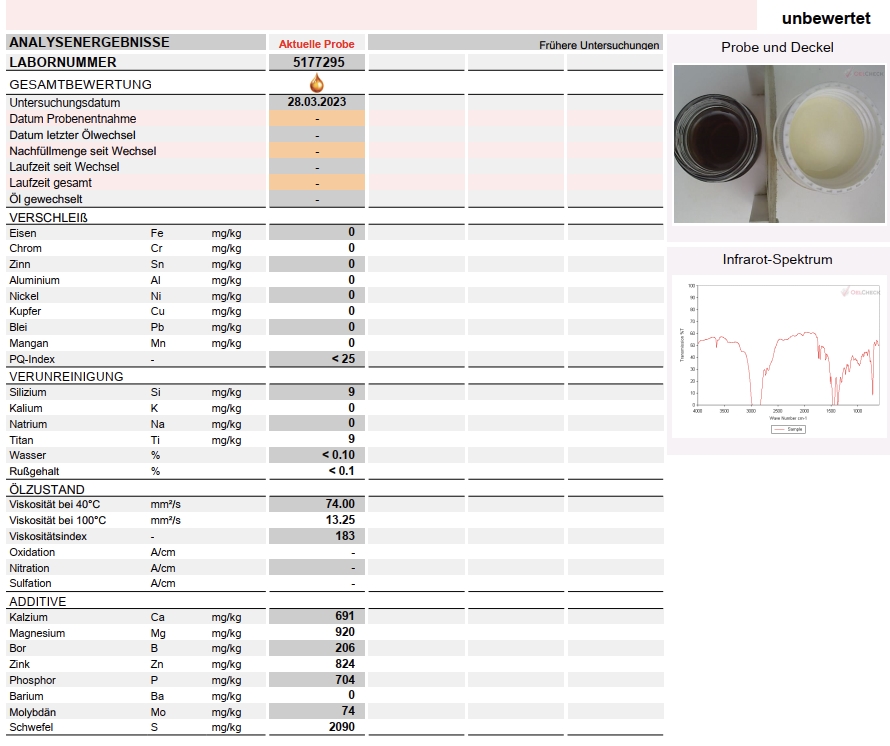Select the ADDITIVE section heading
This screenshot has width=890, height=746.
point(38,601)
